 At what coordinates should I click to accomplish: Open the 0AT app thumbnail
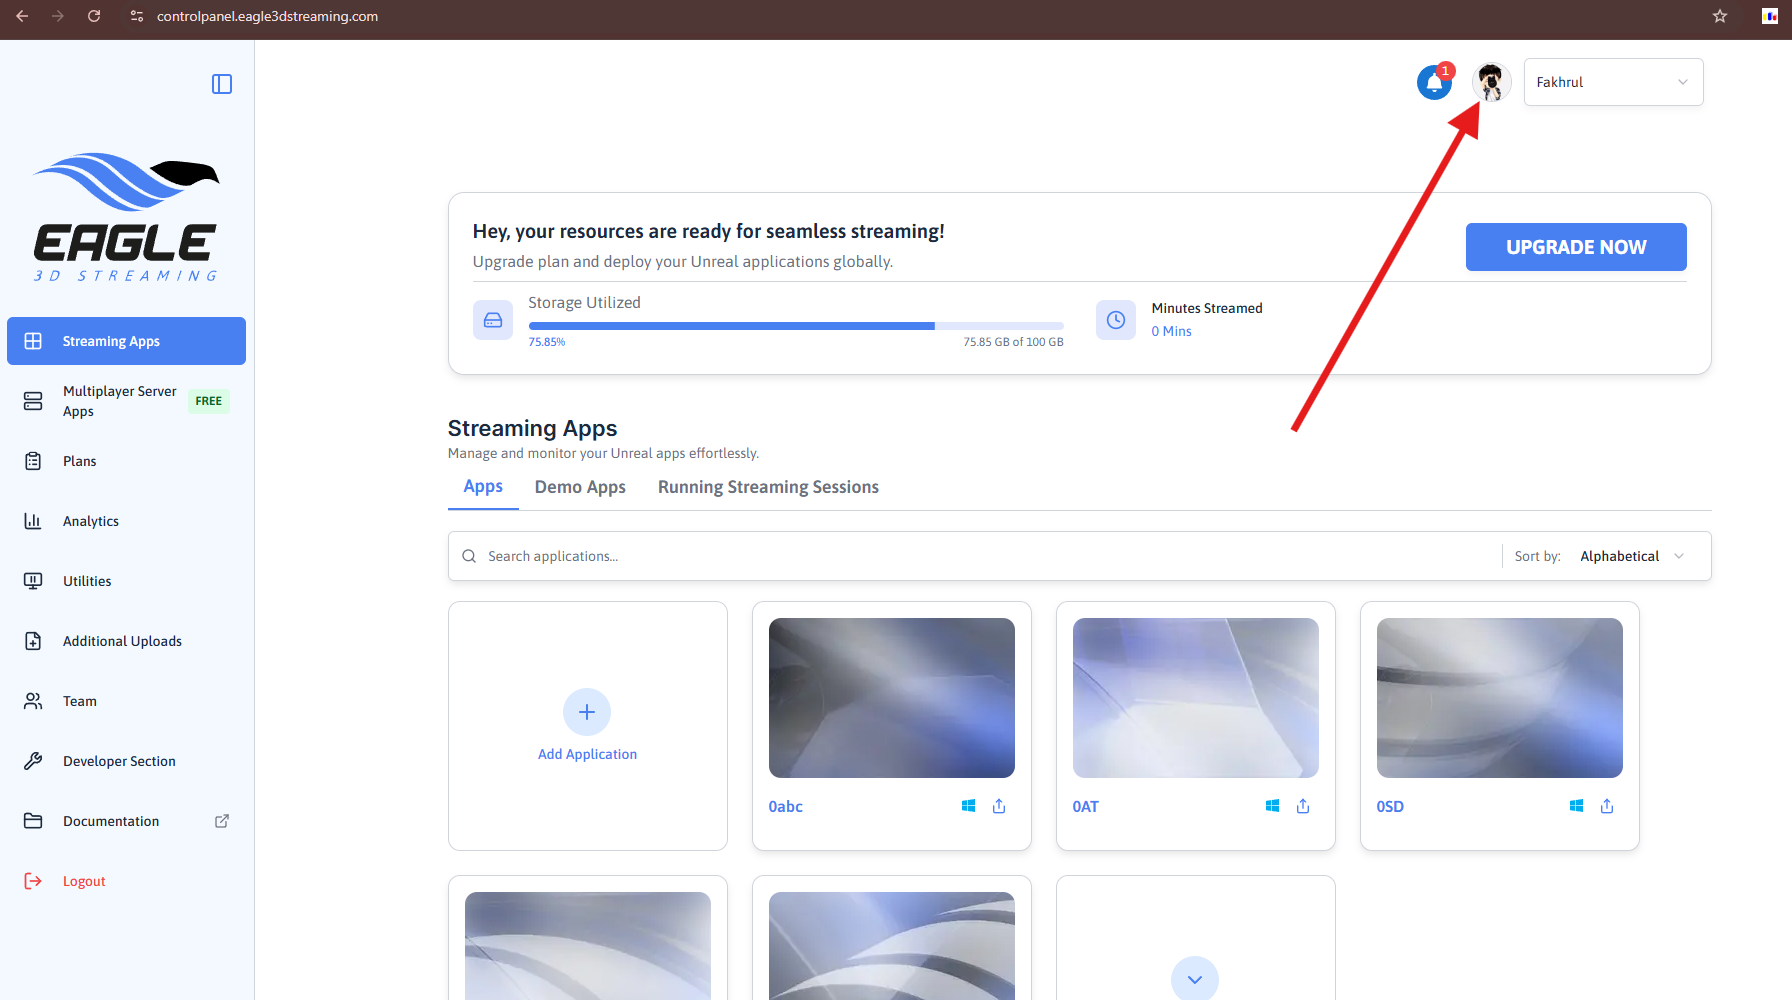point(1196,698)
